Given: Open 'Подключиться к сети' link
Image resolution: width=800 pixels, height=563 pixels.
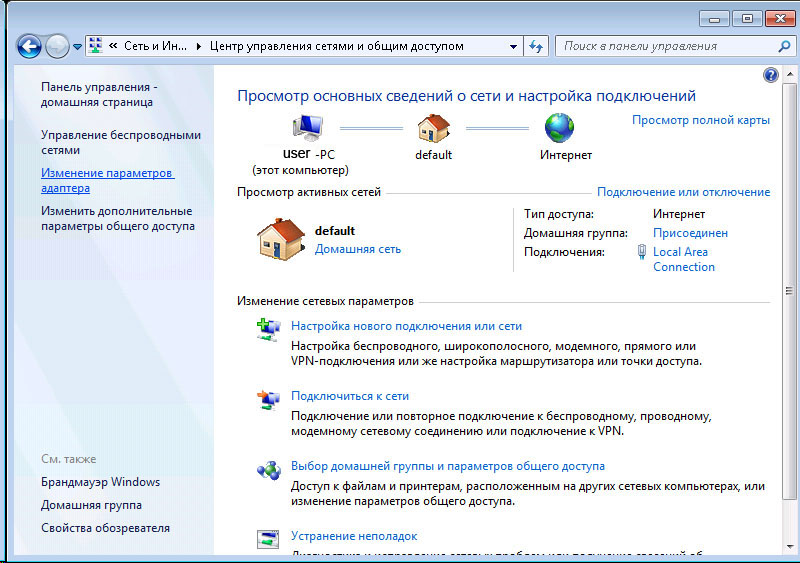Looking at the screenshot, I should tap(350, 396).
